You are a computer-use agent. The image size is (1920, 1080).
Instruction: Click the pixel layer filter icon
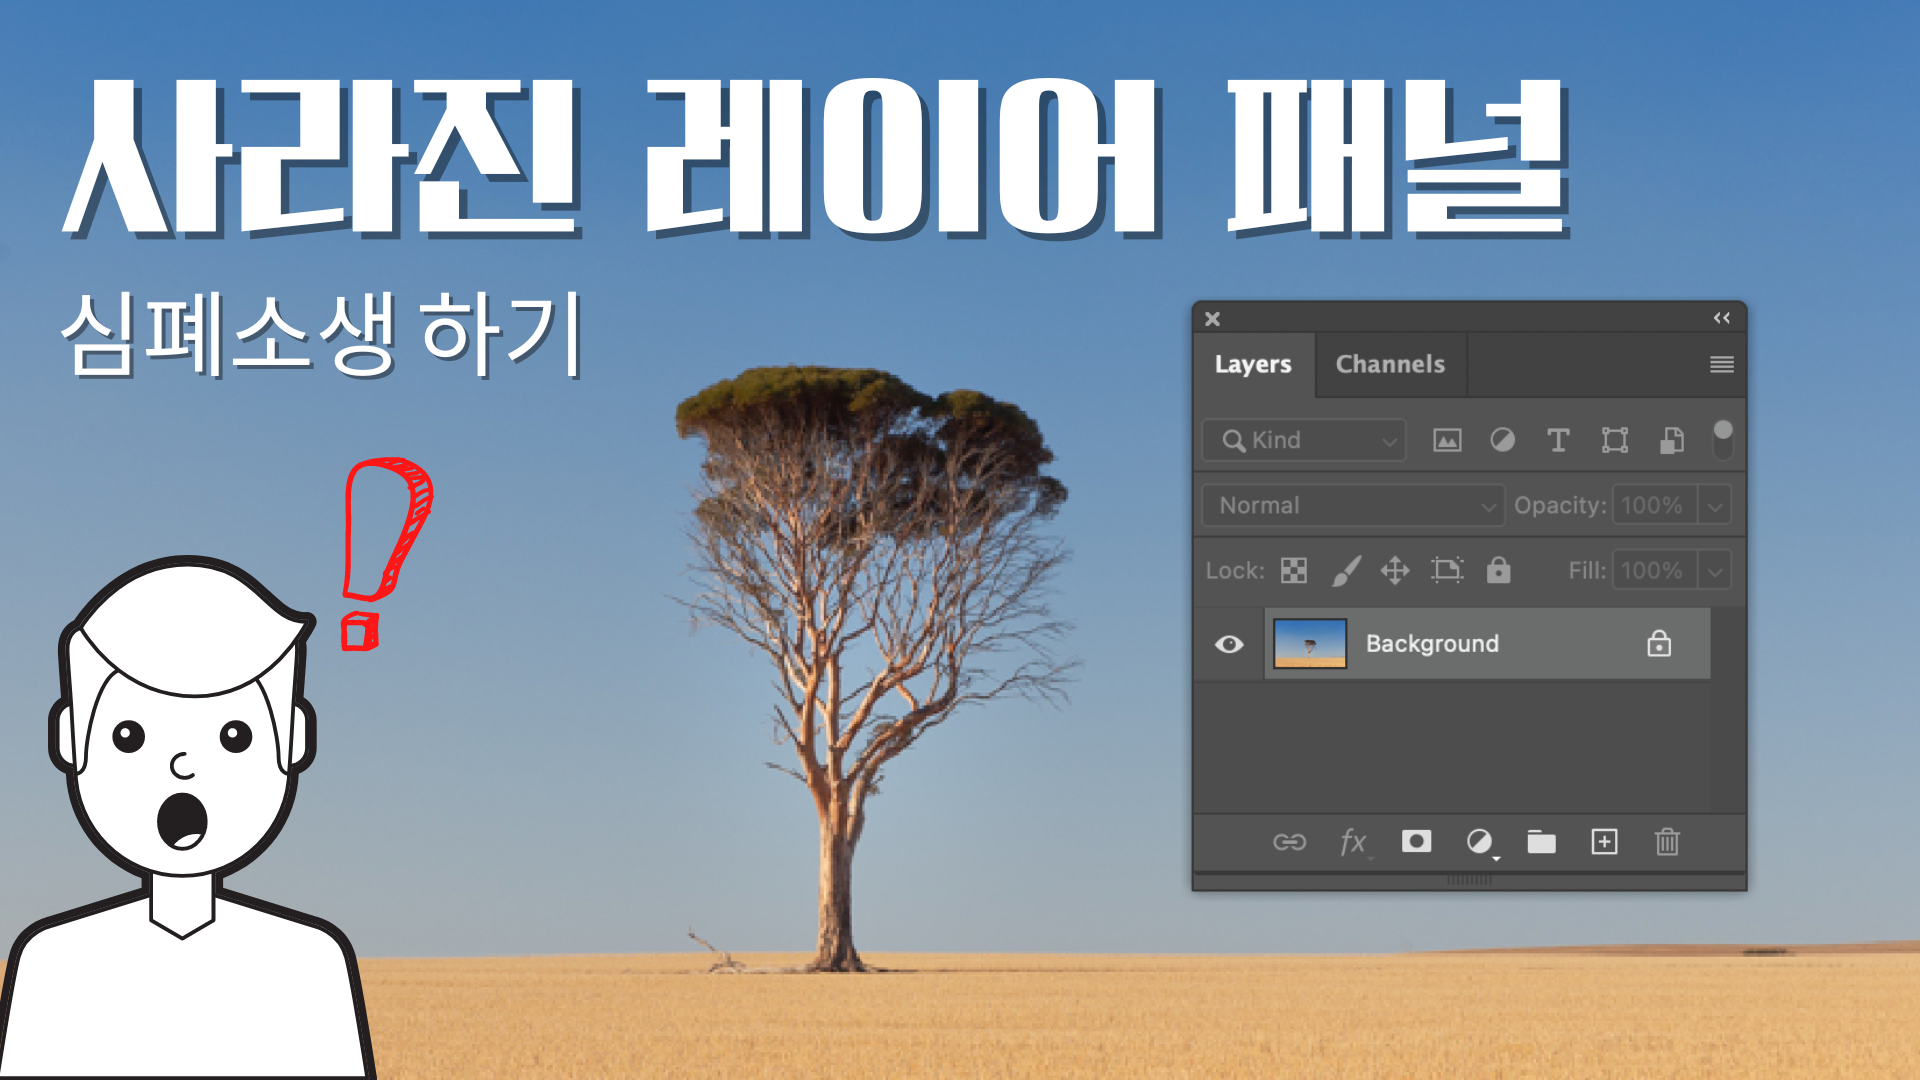(x=1447, y=440)
